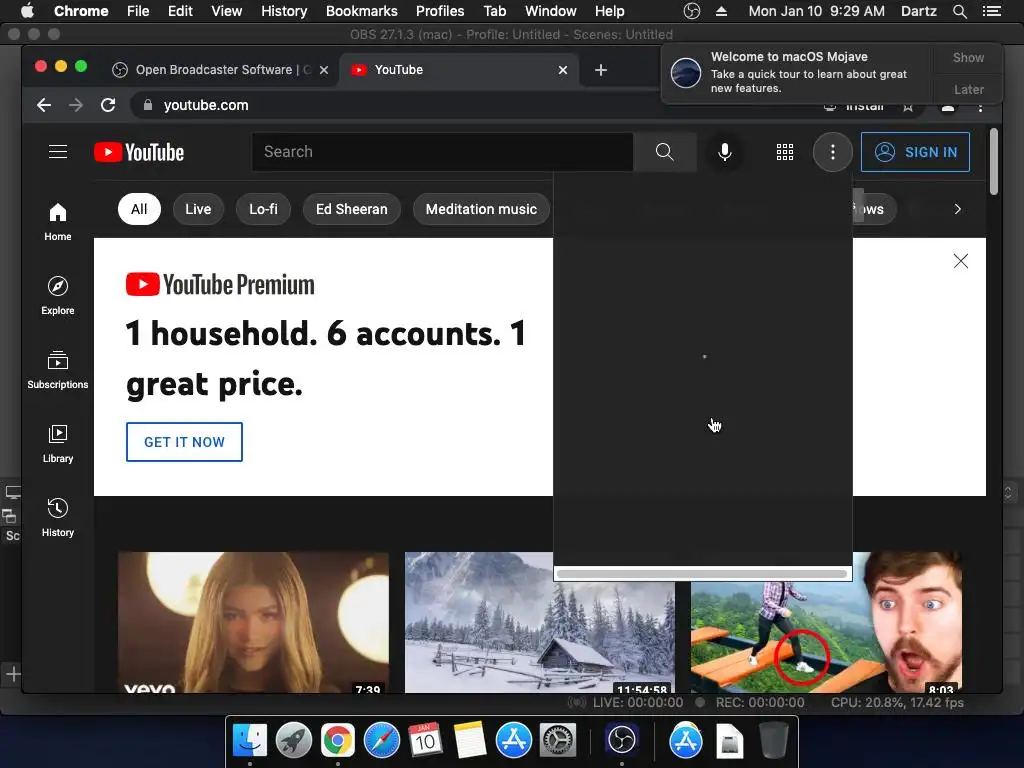Select the Ed Sheeran filter chip

[x=351, y=209]
